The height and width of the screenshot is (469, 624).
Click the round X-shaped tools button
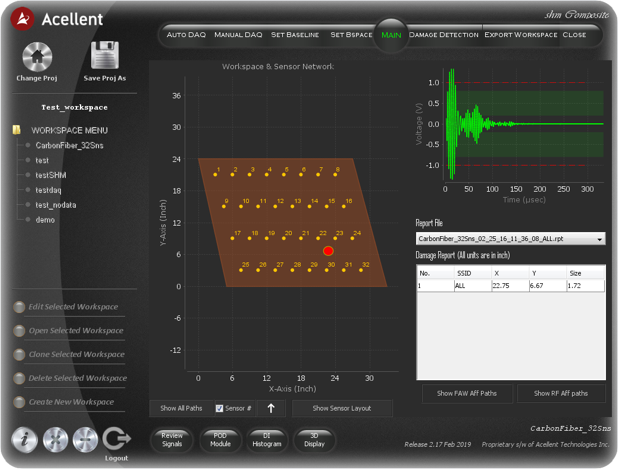click(55, 440)
